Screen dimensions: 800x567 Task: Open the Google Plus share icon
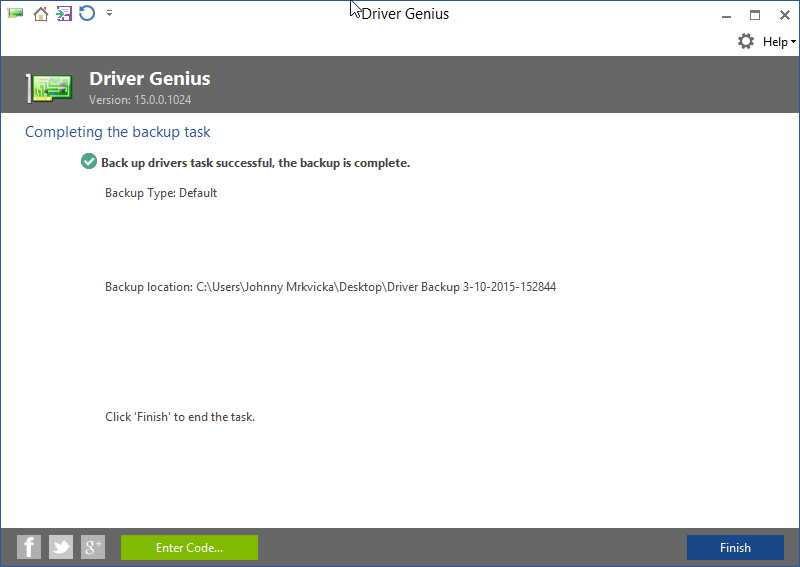[x=93, y=547]
